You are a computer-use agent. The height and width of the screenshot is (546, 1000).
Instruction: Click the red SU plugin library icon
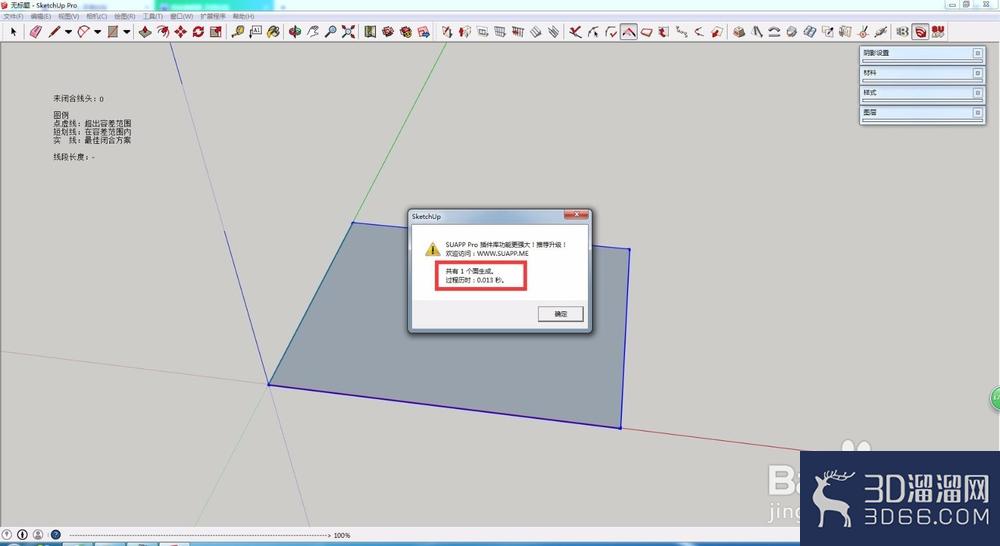pos(938,31)
